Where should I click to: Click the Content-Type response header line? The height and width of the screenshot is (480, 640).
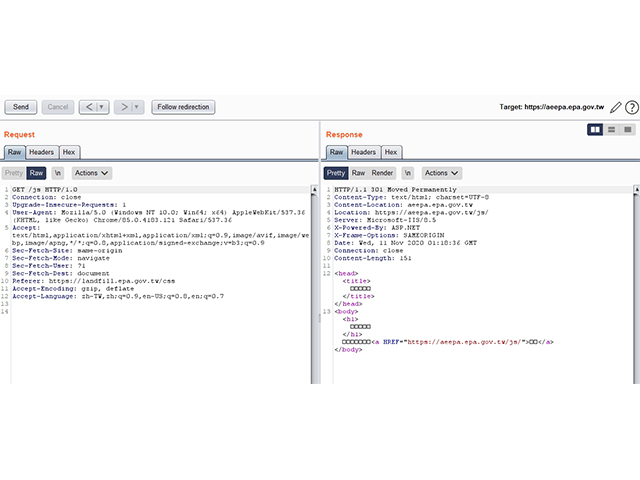[411, 197]
